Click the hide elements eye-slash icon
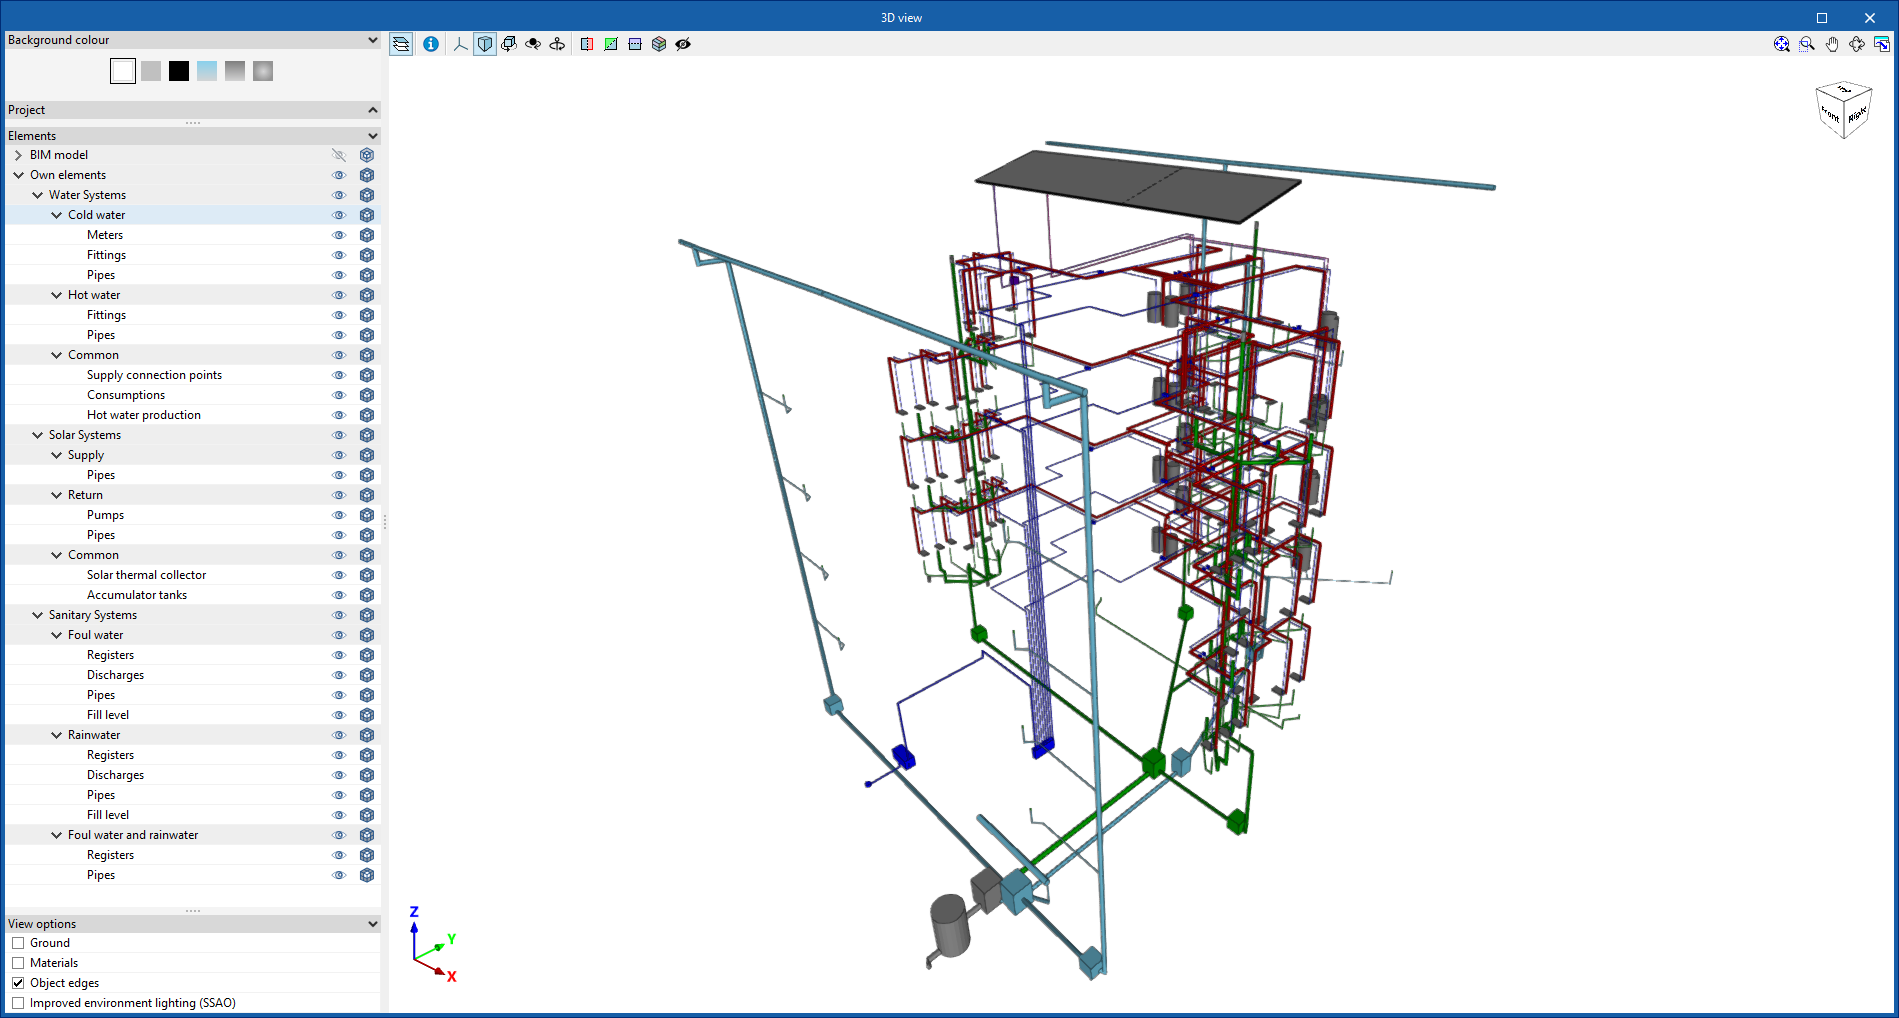 coord(683,44)
